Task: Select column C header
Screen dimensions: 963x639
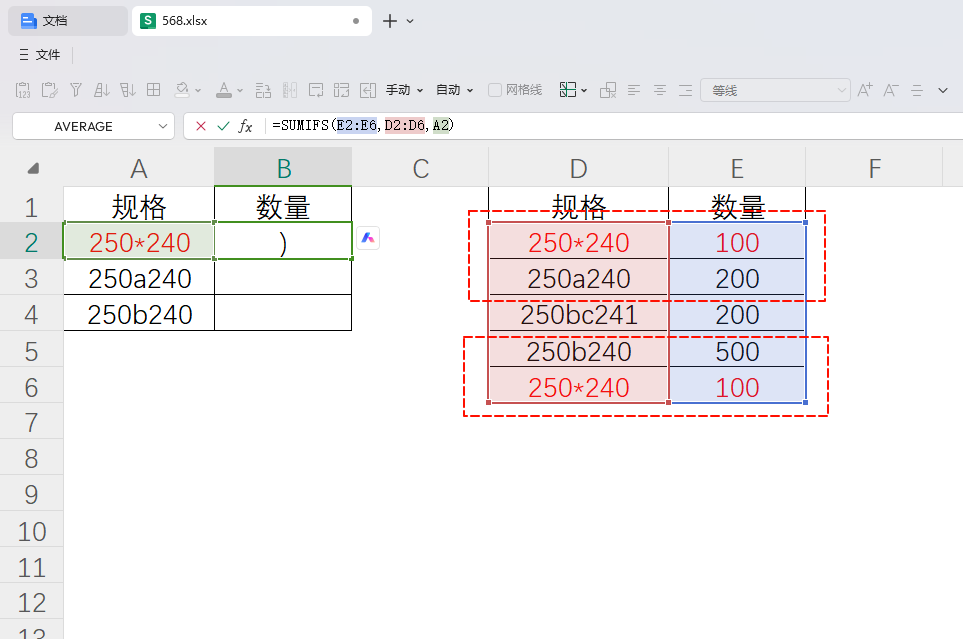Action: pyautogui.click(x=421, y=168)
